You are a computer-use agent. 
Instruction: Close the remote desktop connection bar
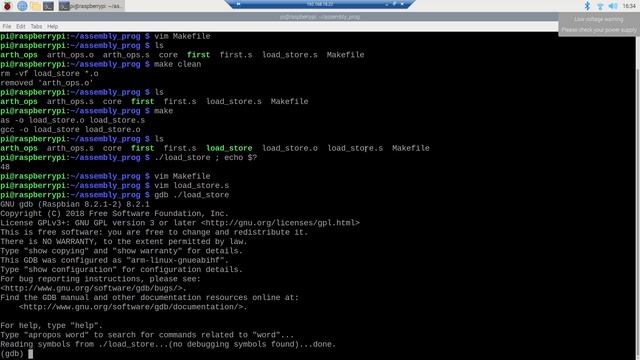point(402,4)
